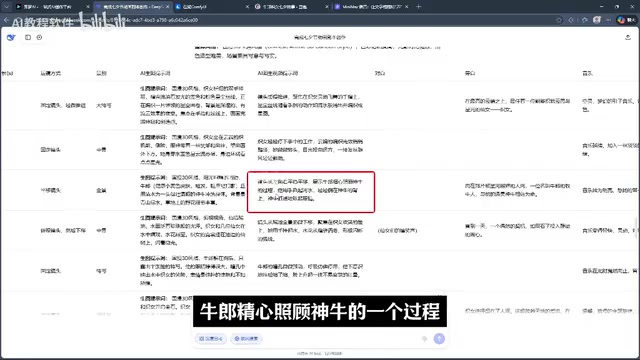Click the 旁白 column header
The image size is (640, 360).
(x=470, y=73)
